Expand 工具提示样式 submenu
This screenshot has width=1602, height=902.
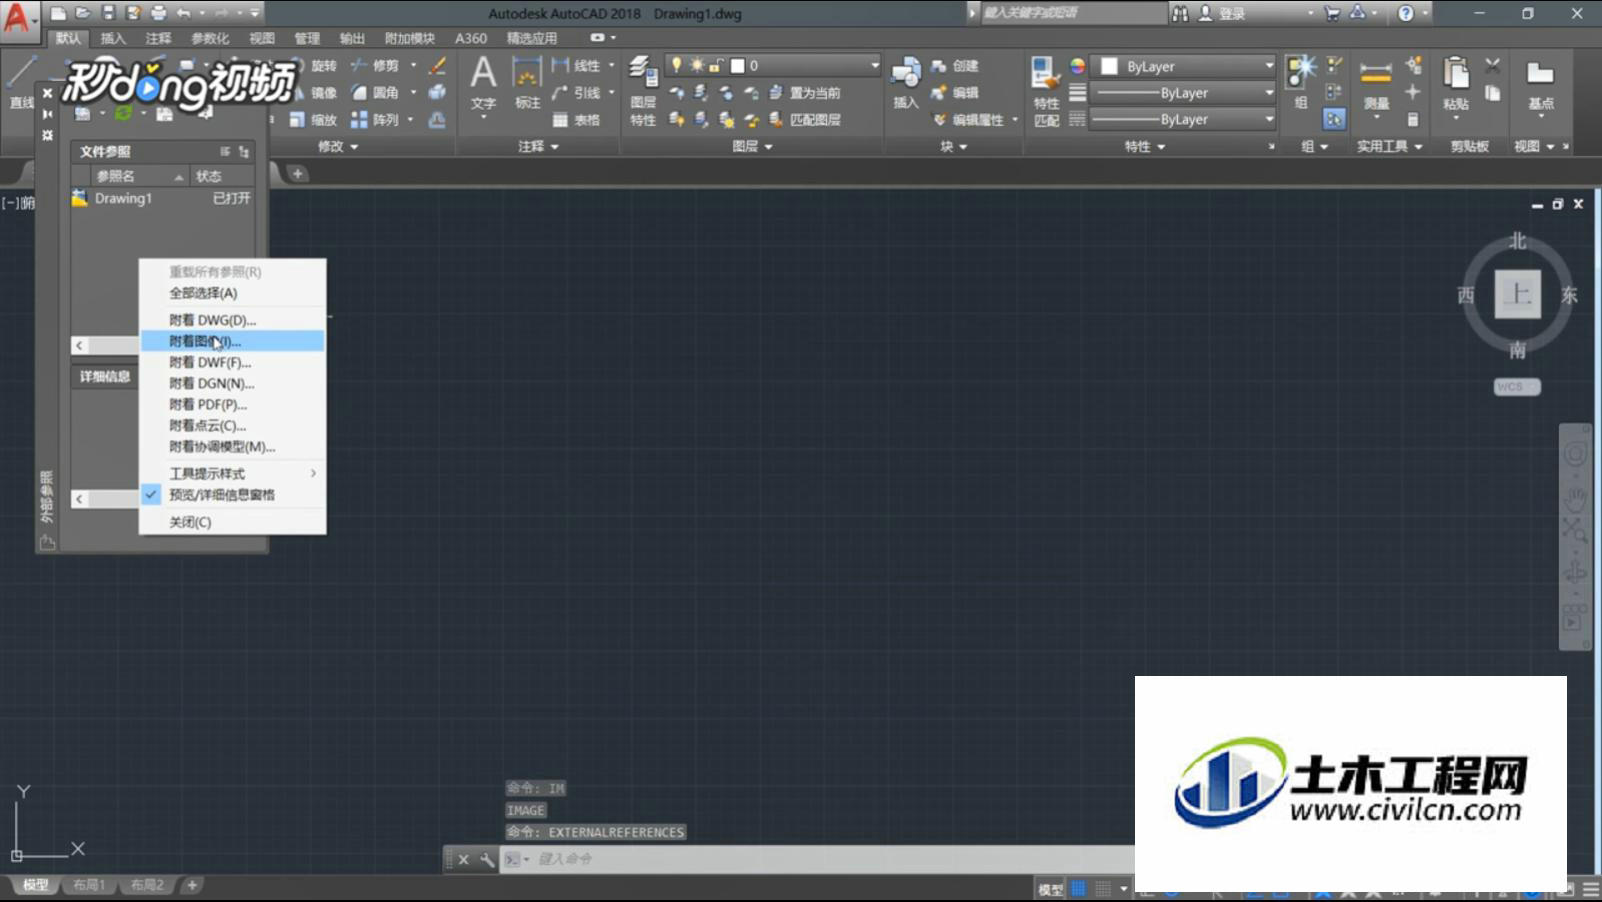pyautogui.click(x=232, y=474)
